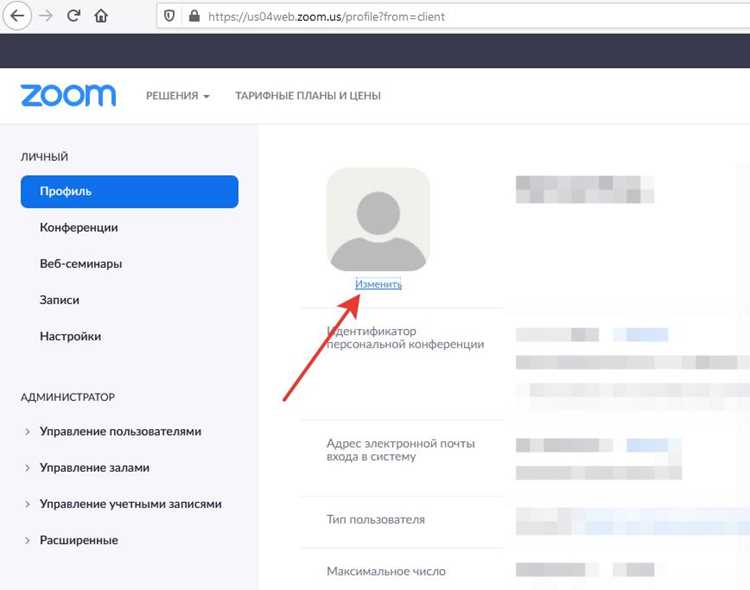
Task: Expand the Расширенные section
Action: [x=78, y=540]
